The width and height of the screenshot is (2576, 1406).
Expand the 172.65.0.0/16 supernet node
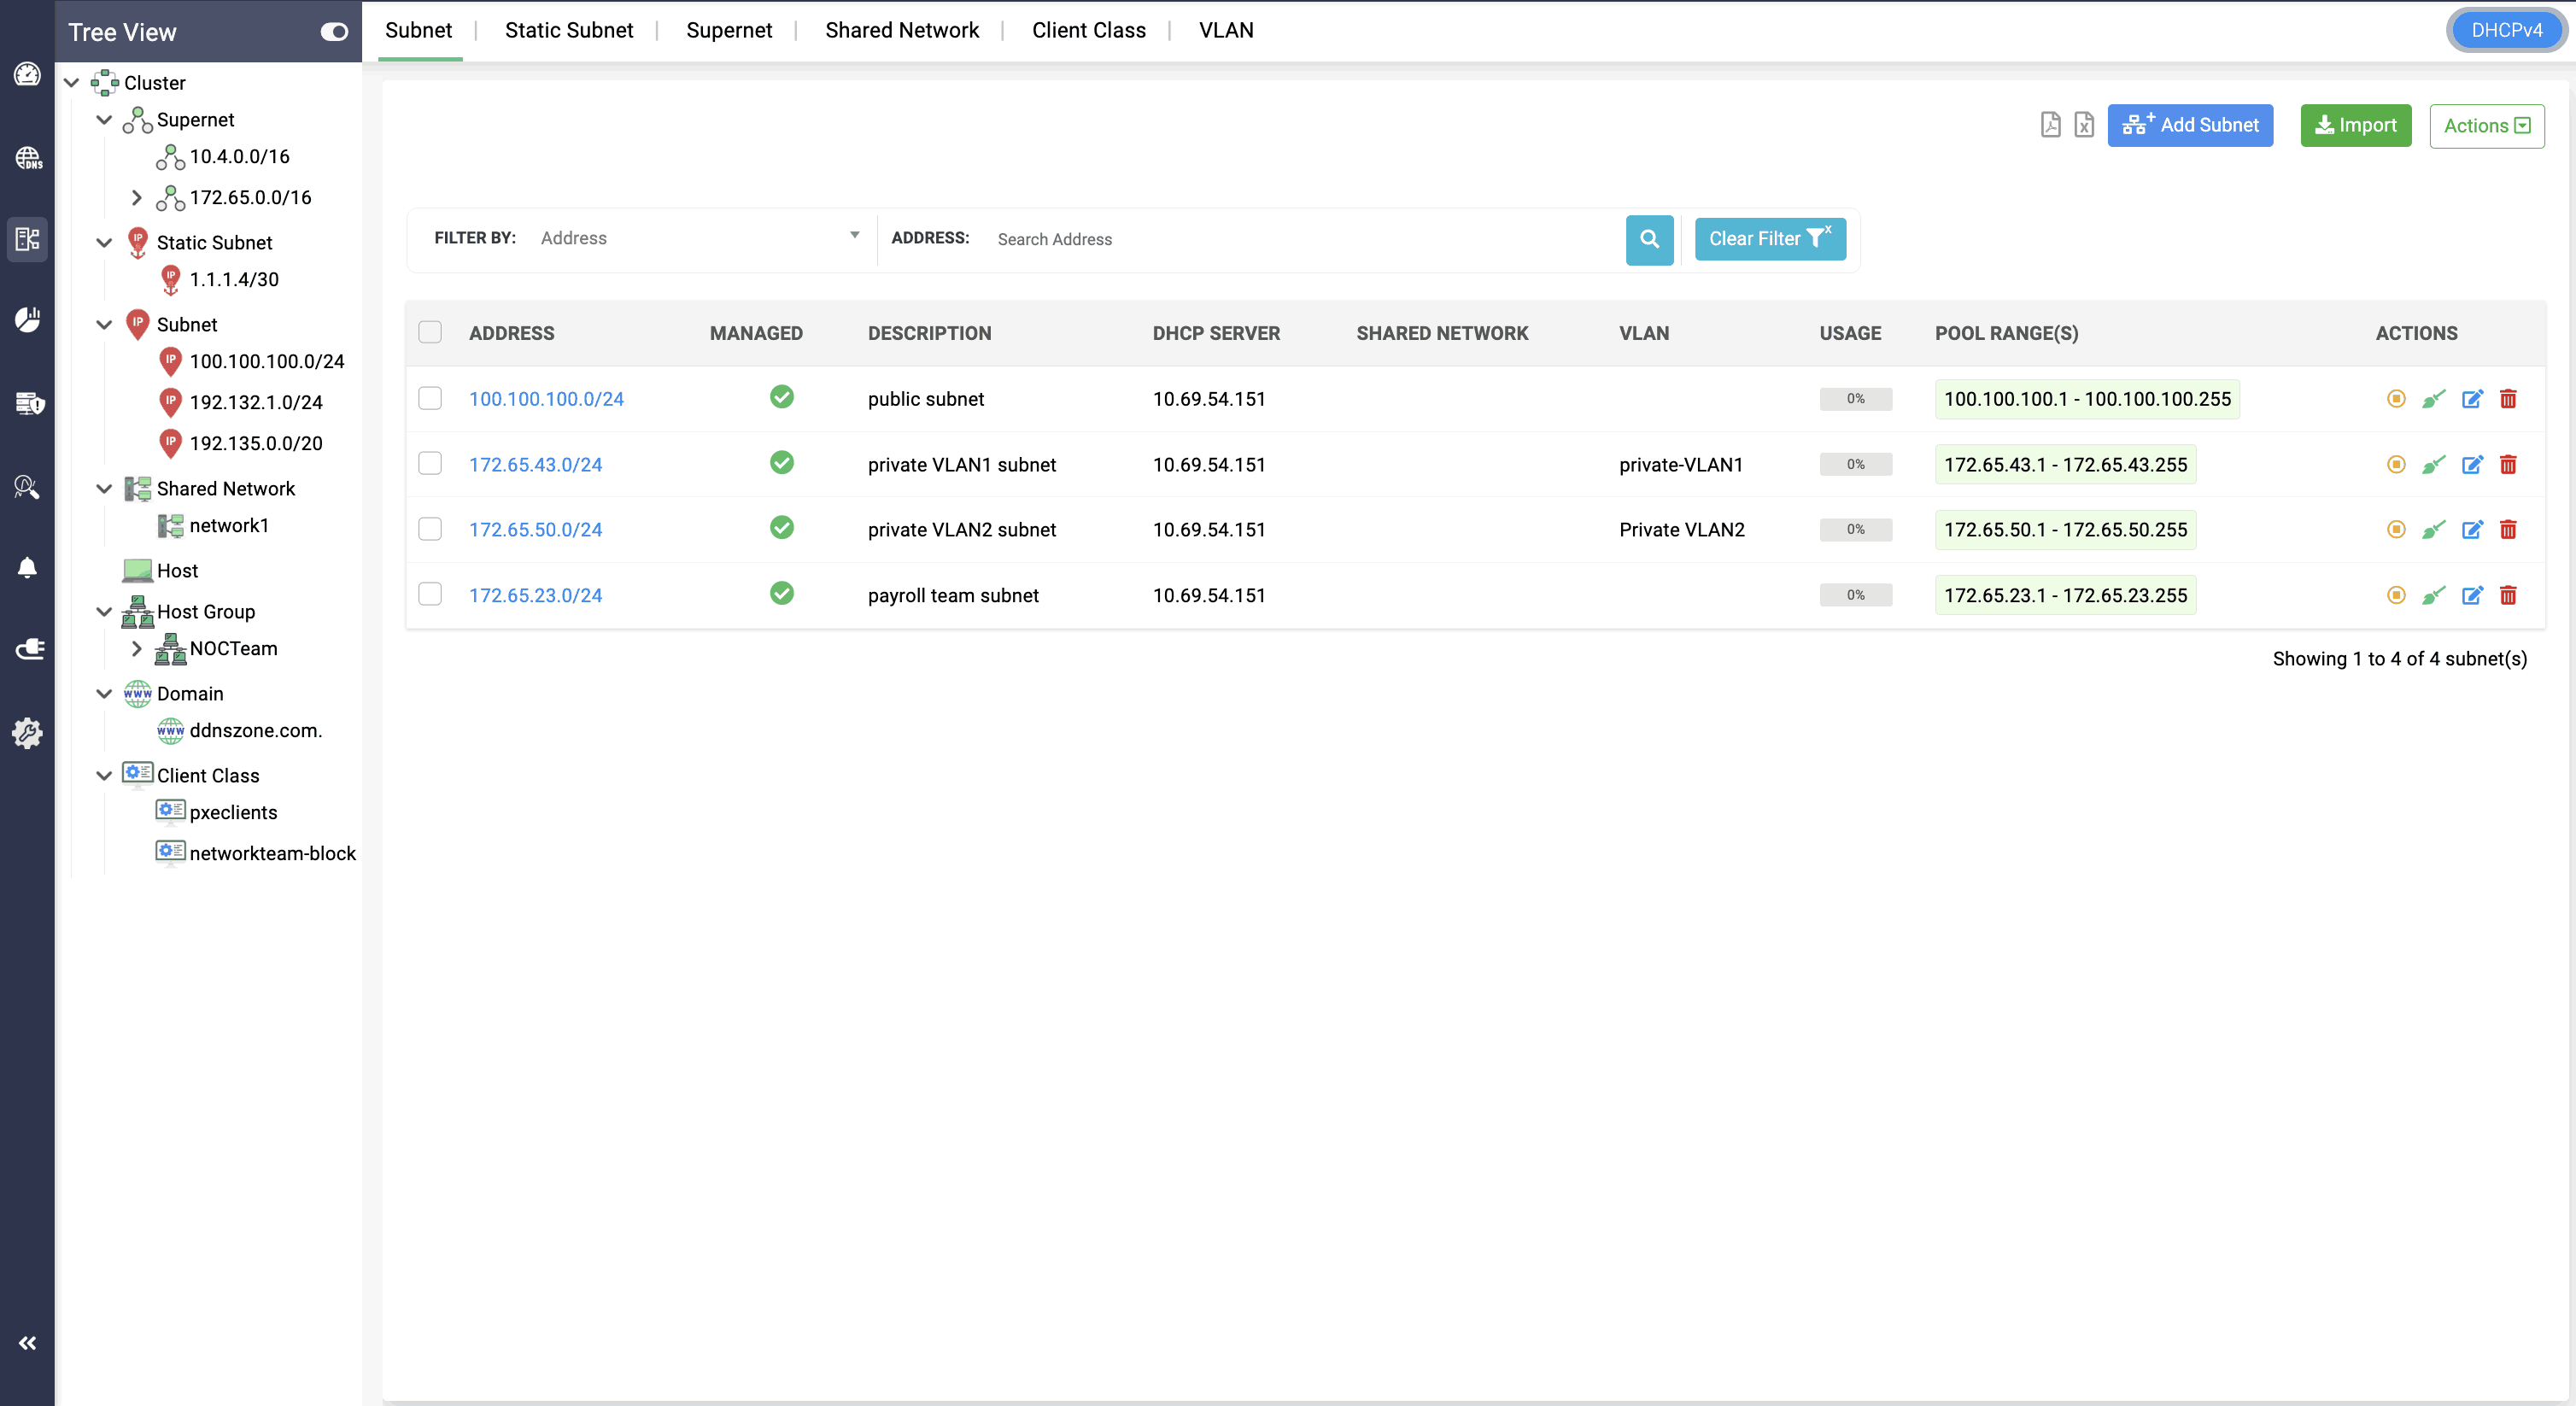pos(136,198)
